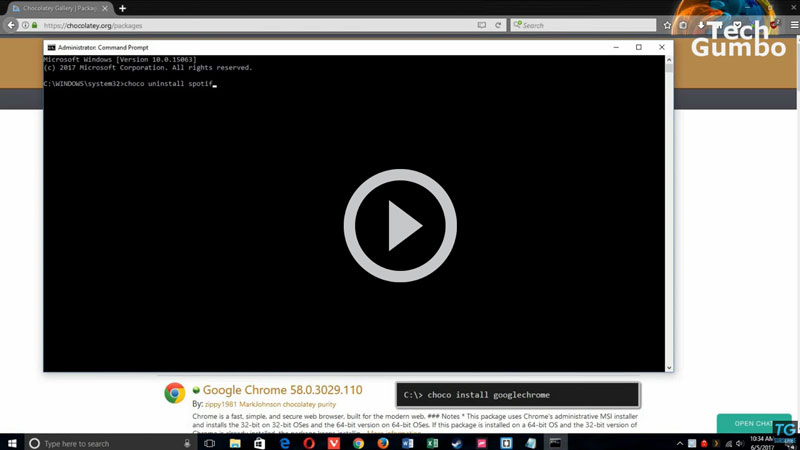Close the Chocolatey Gallery tab
This screenshot has width=800, height=450.
click(x=105, y=8)
